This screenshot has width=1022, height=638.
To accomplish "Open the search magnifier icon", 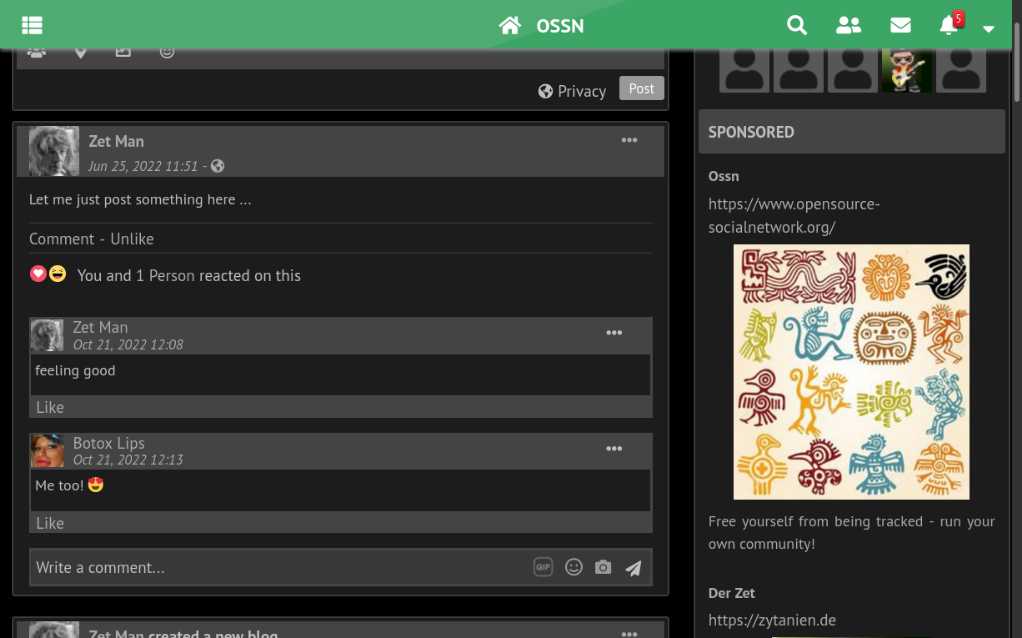I will point(796,25).
